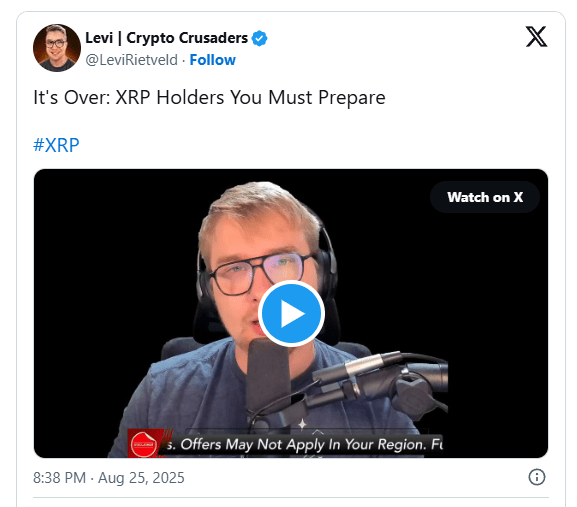
Task: Open the @LeviRietveld handle link
Action: (131, 60)
